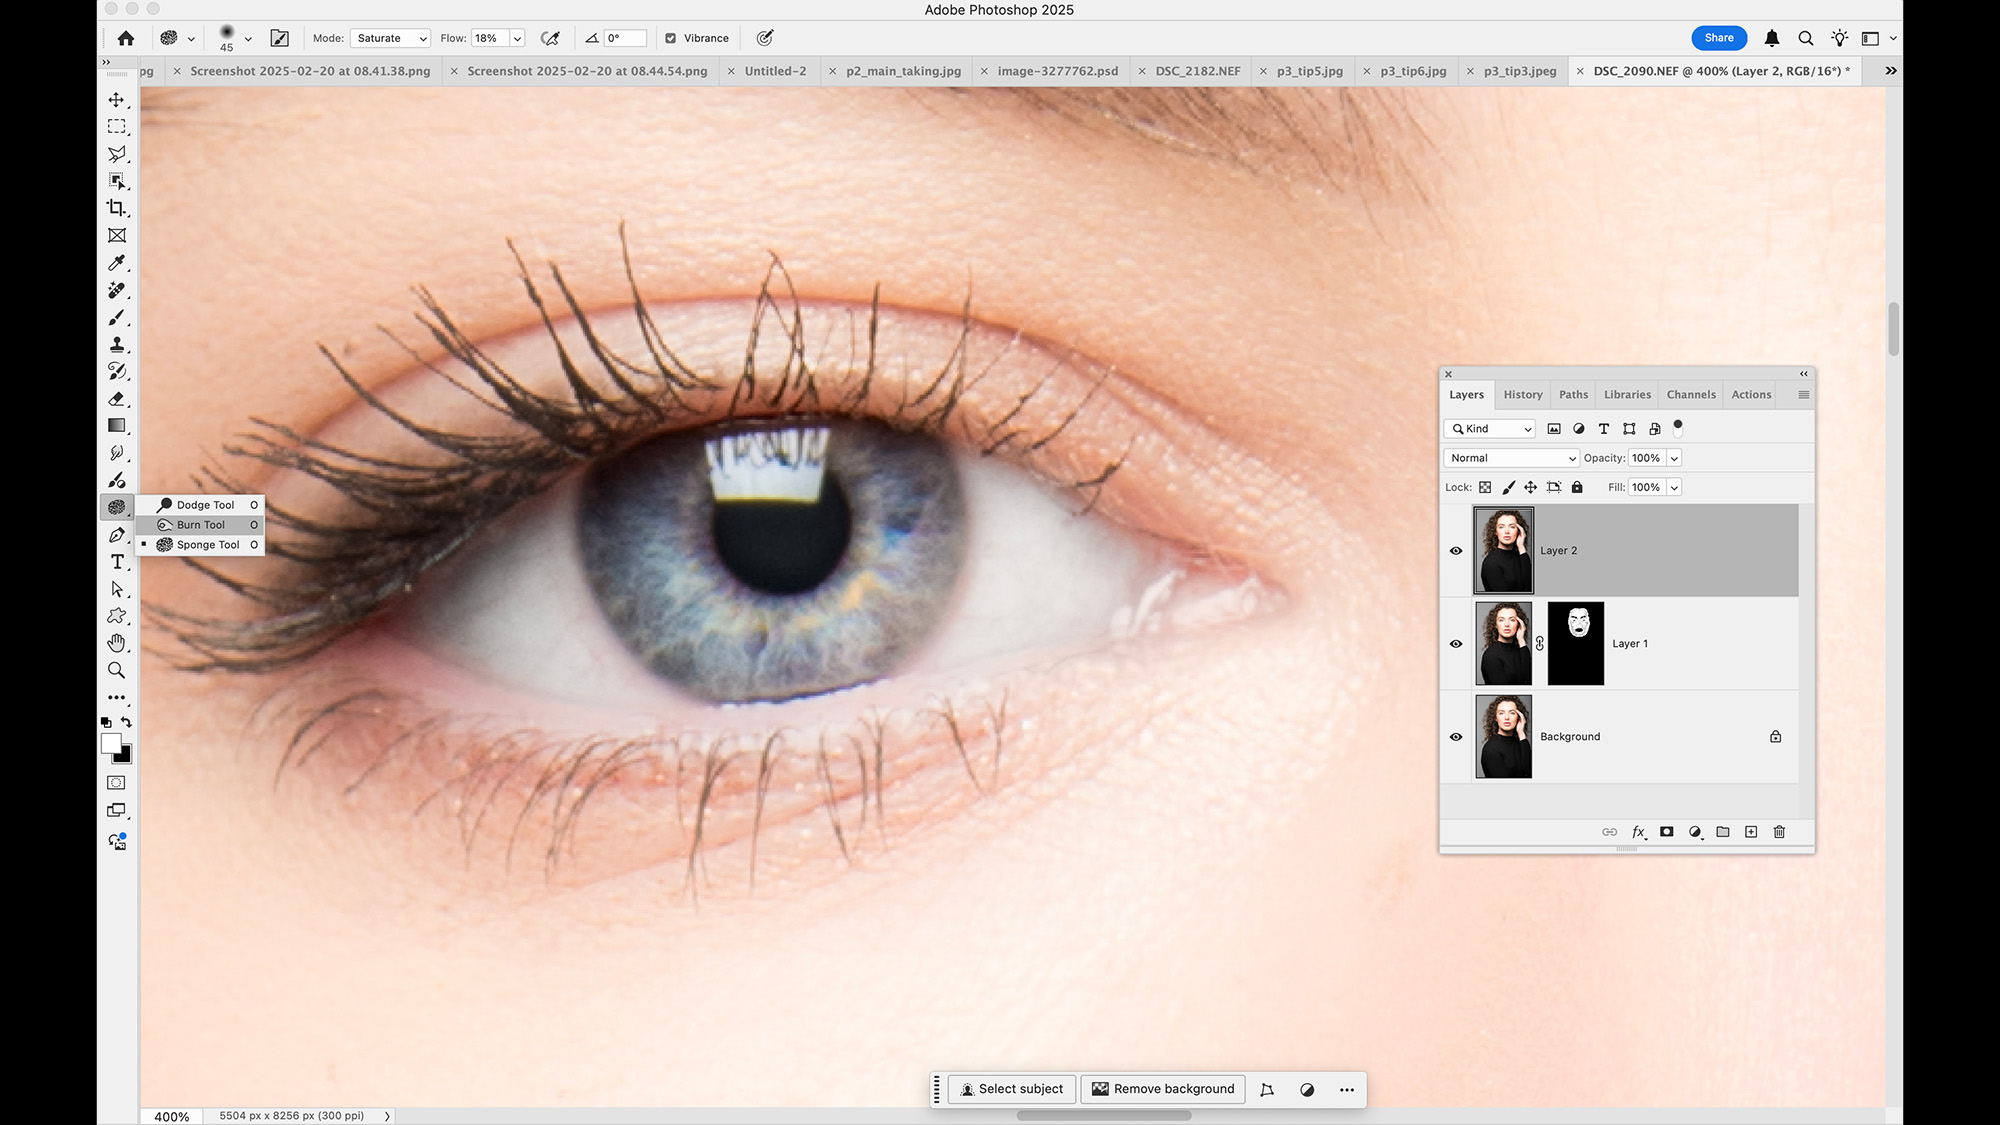This screenshot has height=1125, width=2000.
Task: Hide the Background layer visibility
Action: 1456,737
